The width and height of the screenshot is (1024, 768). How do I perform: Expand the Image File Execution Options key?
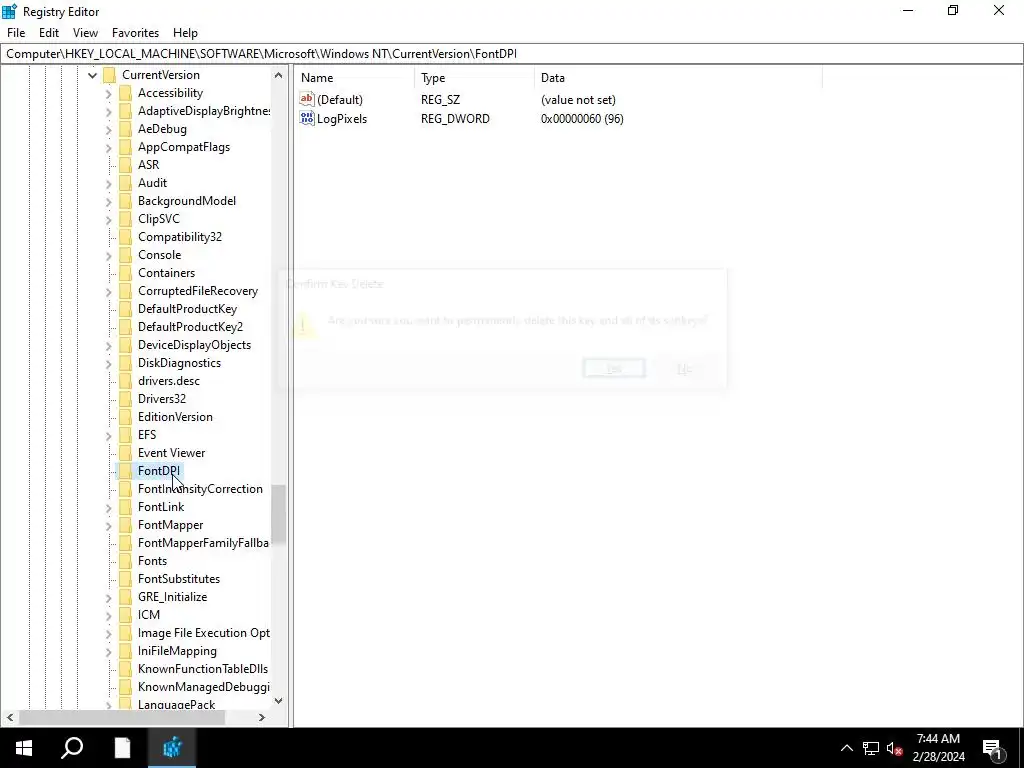108,633
